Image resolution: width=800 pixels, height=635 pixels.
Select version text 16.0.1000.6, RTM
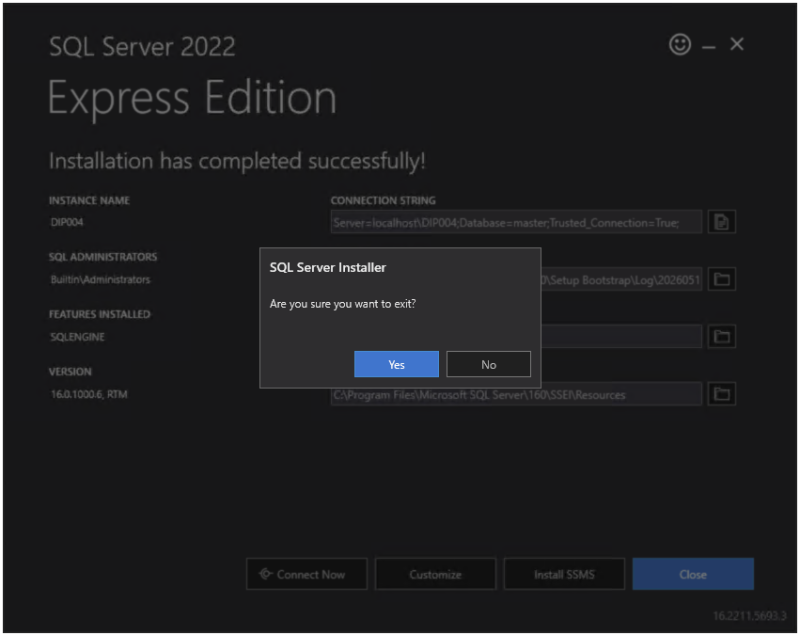89,394
